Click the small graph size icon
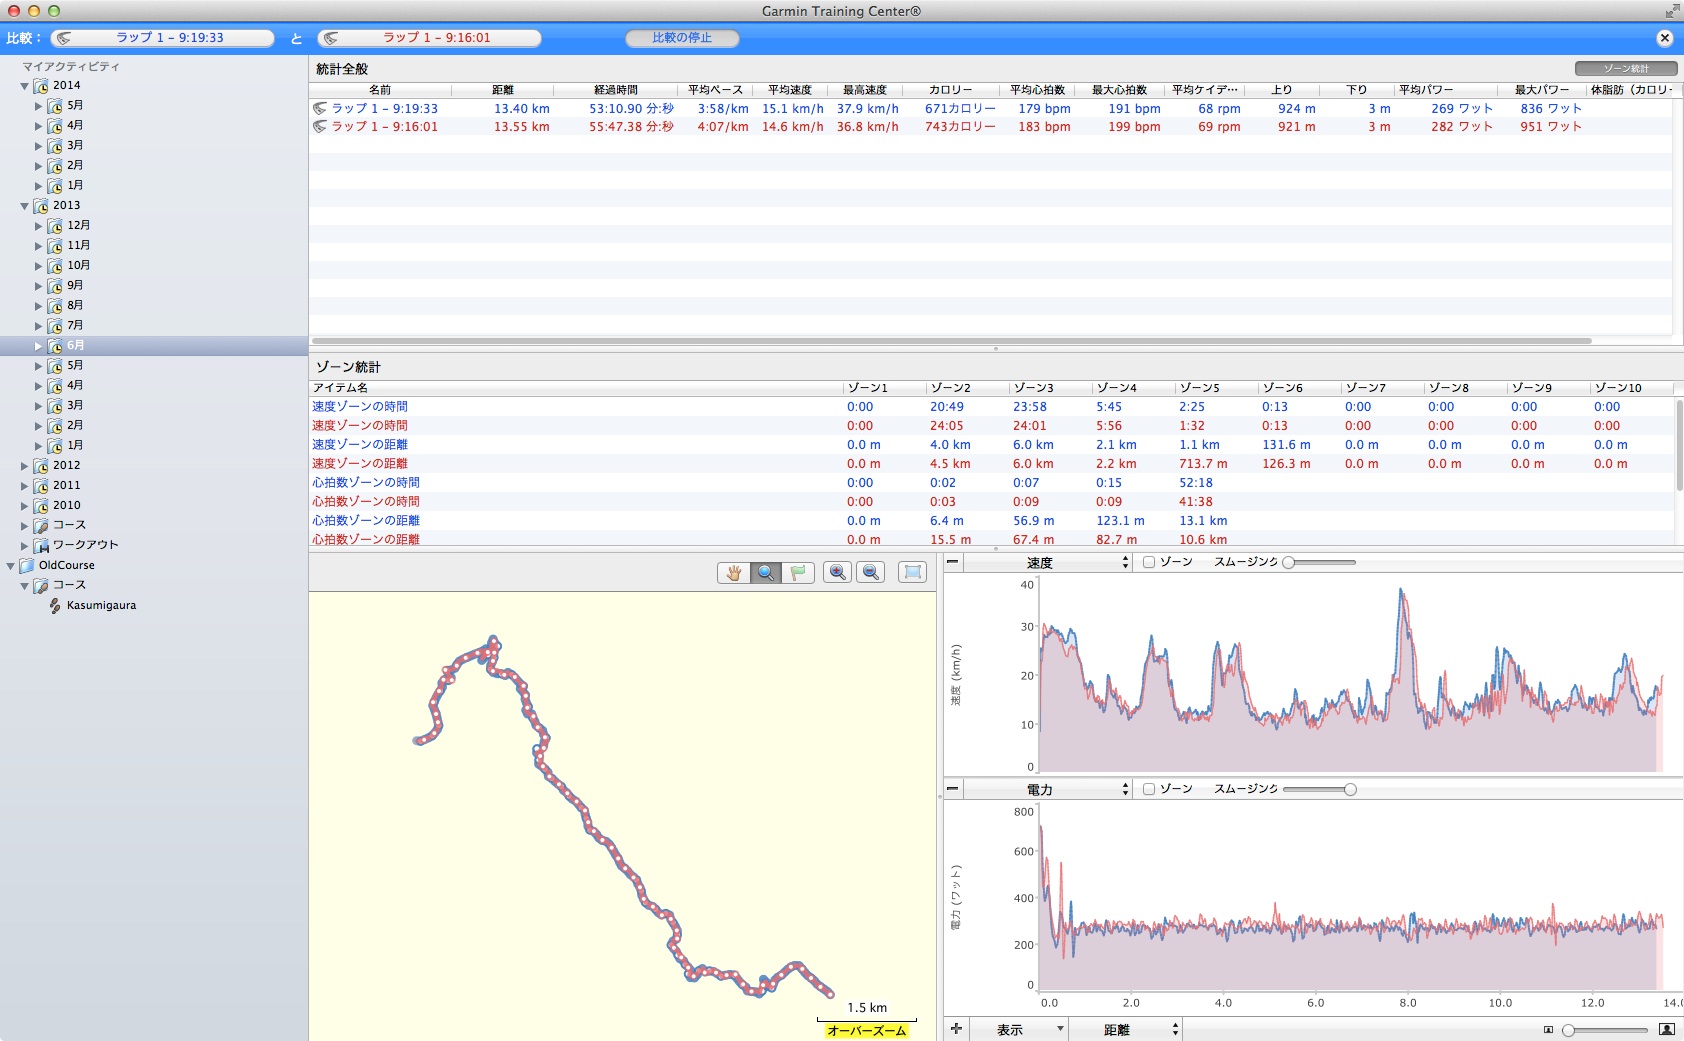The height and width of the screenshot is (1041, 1684). [1548, 1030]
